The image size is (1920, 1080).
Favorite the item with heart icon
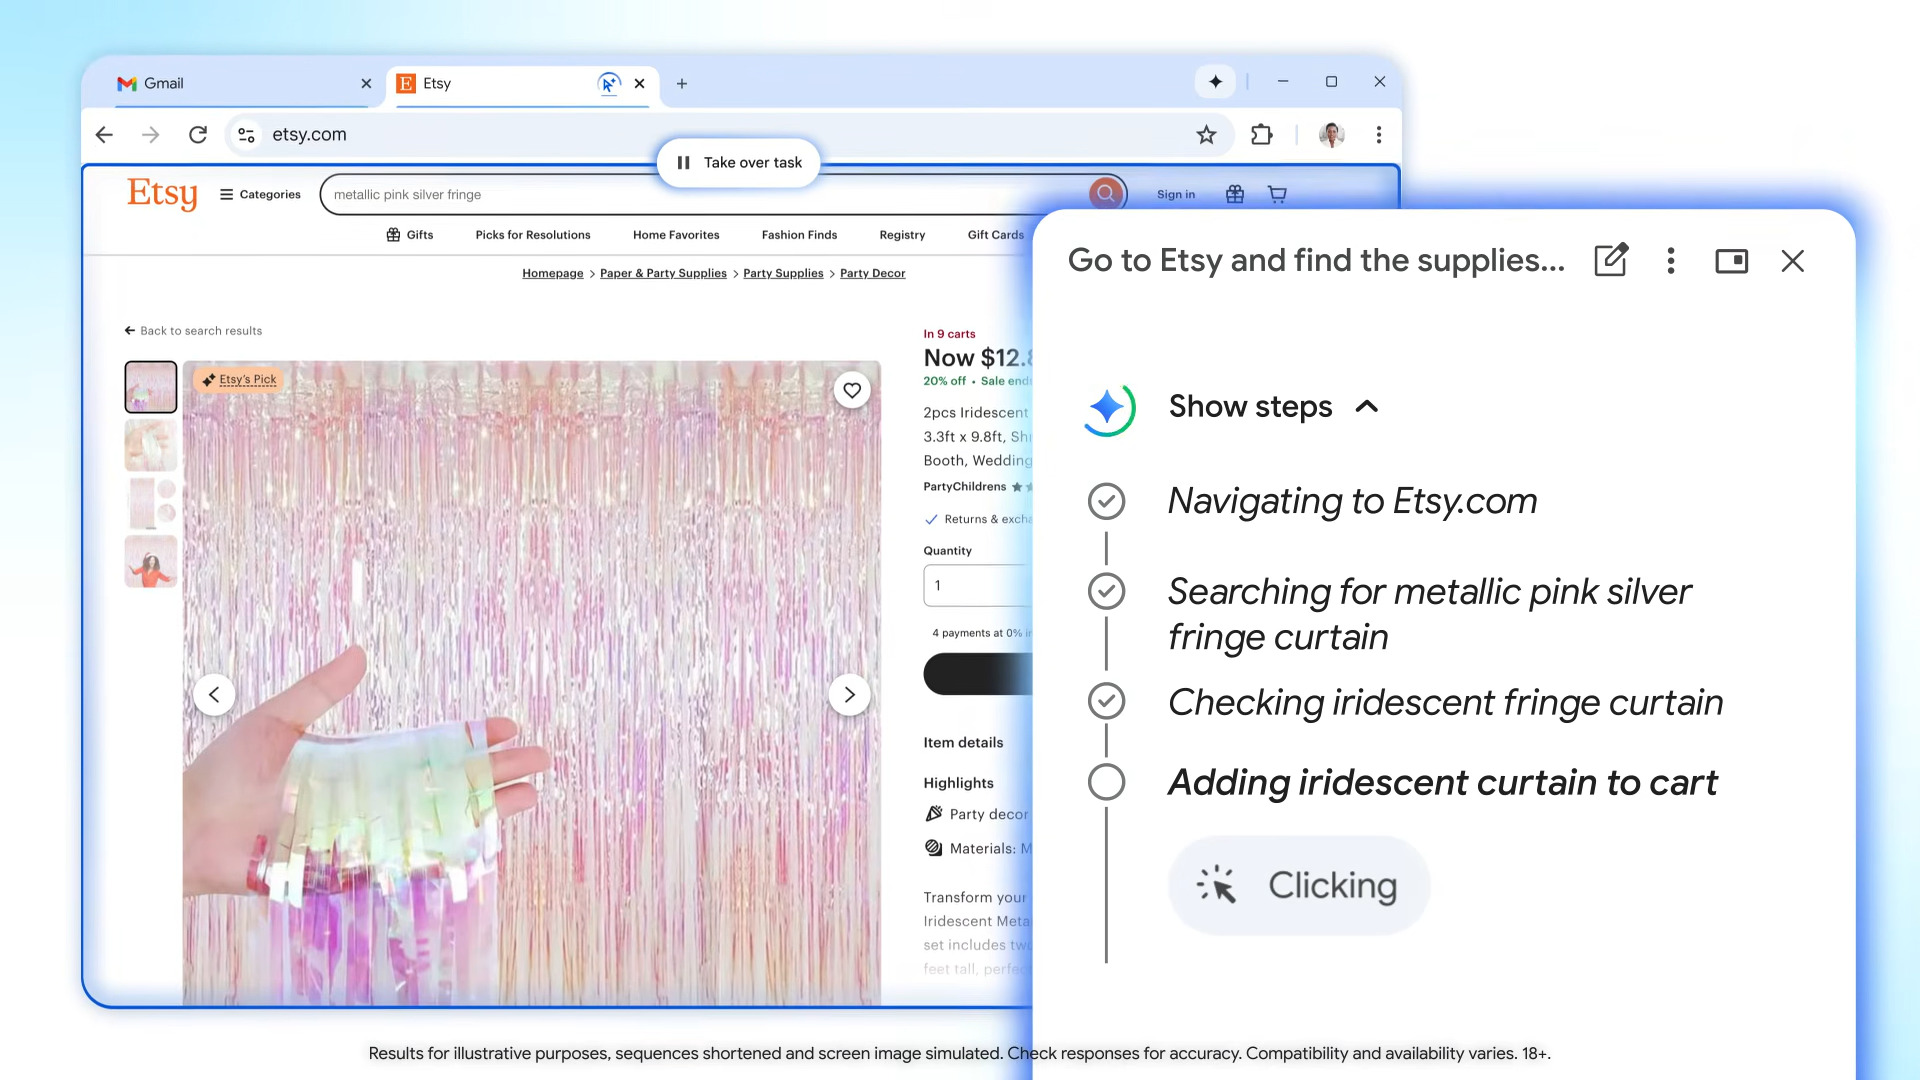click(852, 391)
